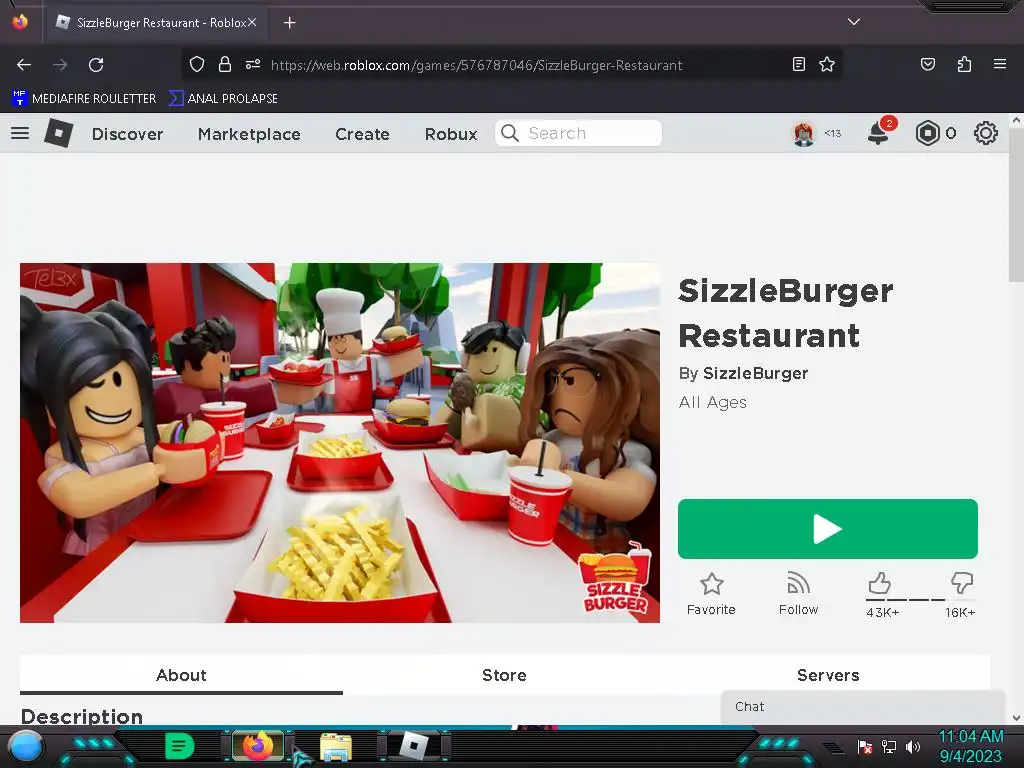Click the page vertical scrollbar thumb
Screen dimensions: 1024x768
(x=1016, y=206)
